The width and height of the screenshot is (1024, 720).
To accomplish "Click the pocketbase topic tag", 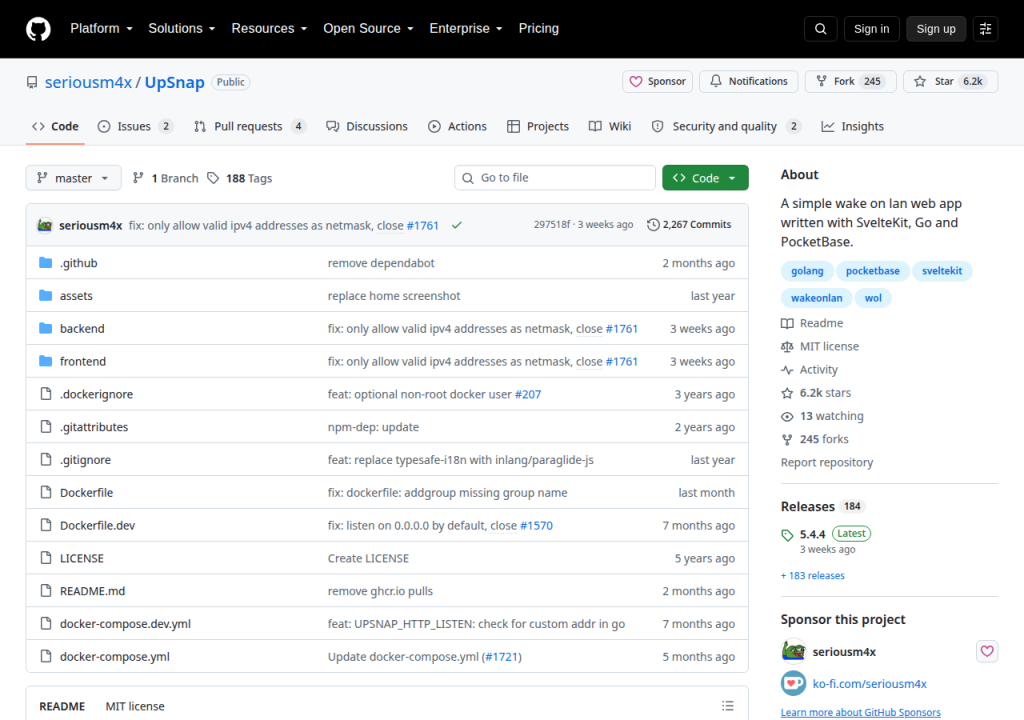I will [872, 270].
